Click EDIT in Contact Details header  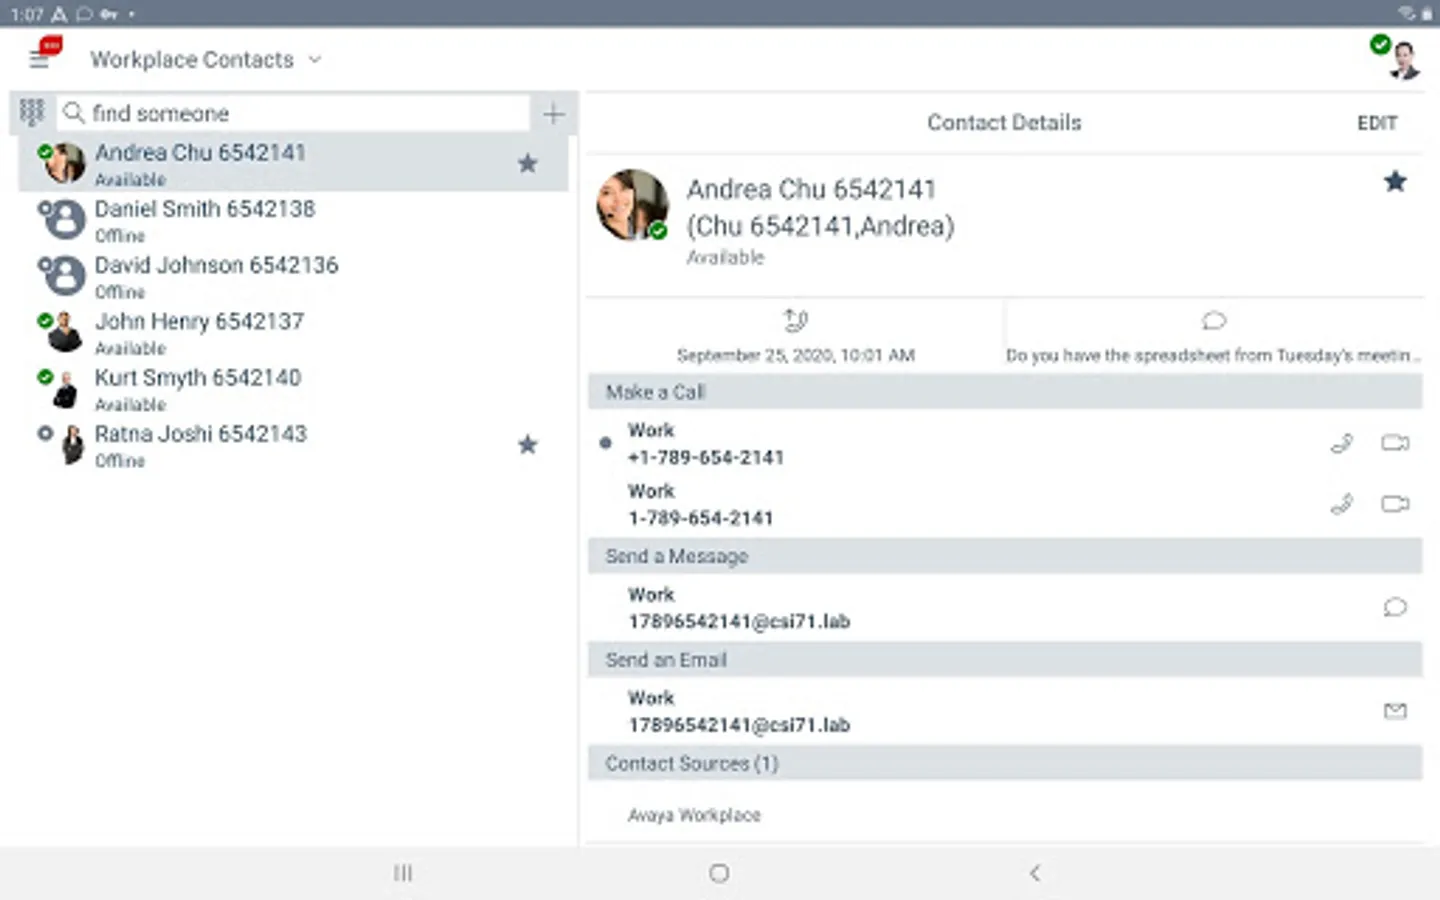(x=1376, y=123)
